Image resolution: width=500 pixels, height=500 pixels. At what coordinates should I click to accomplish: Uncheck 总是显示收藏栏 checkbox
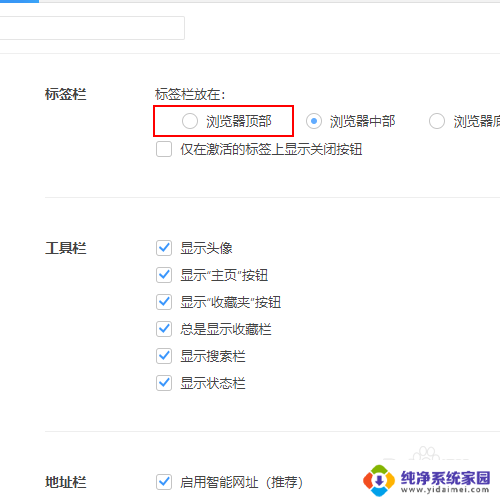click(164, 329)
